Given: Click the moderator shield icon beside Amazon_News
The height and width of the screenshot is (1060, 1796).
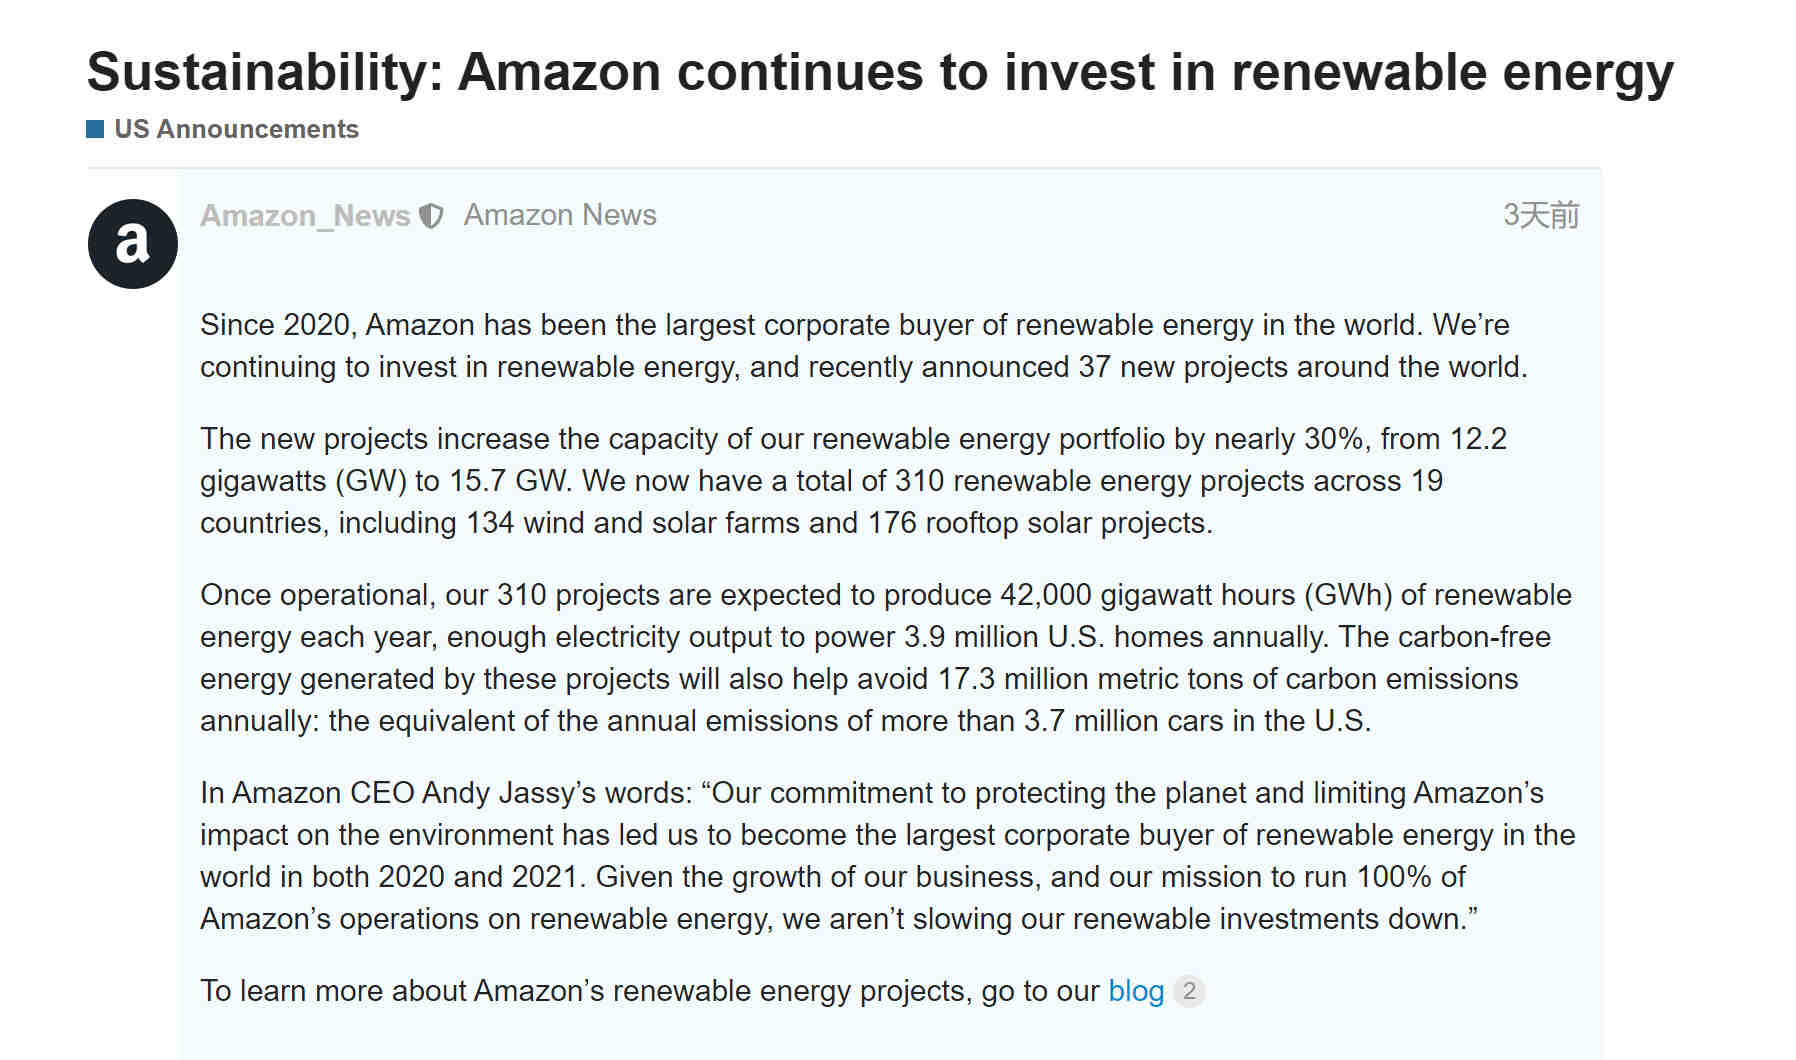Looking at the screenshot, I should pos(431,216).
